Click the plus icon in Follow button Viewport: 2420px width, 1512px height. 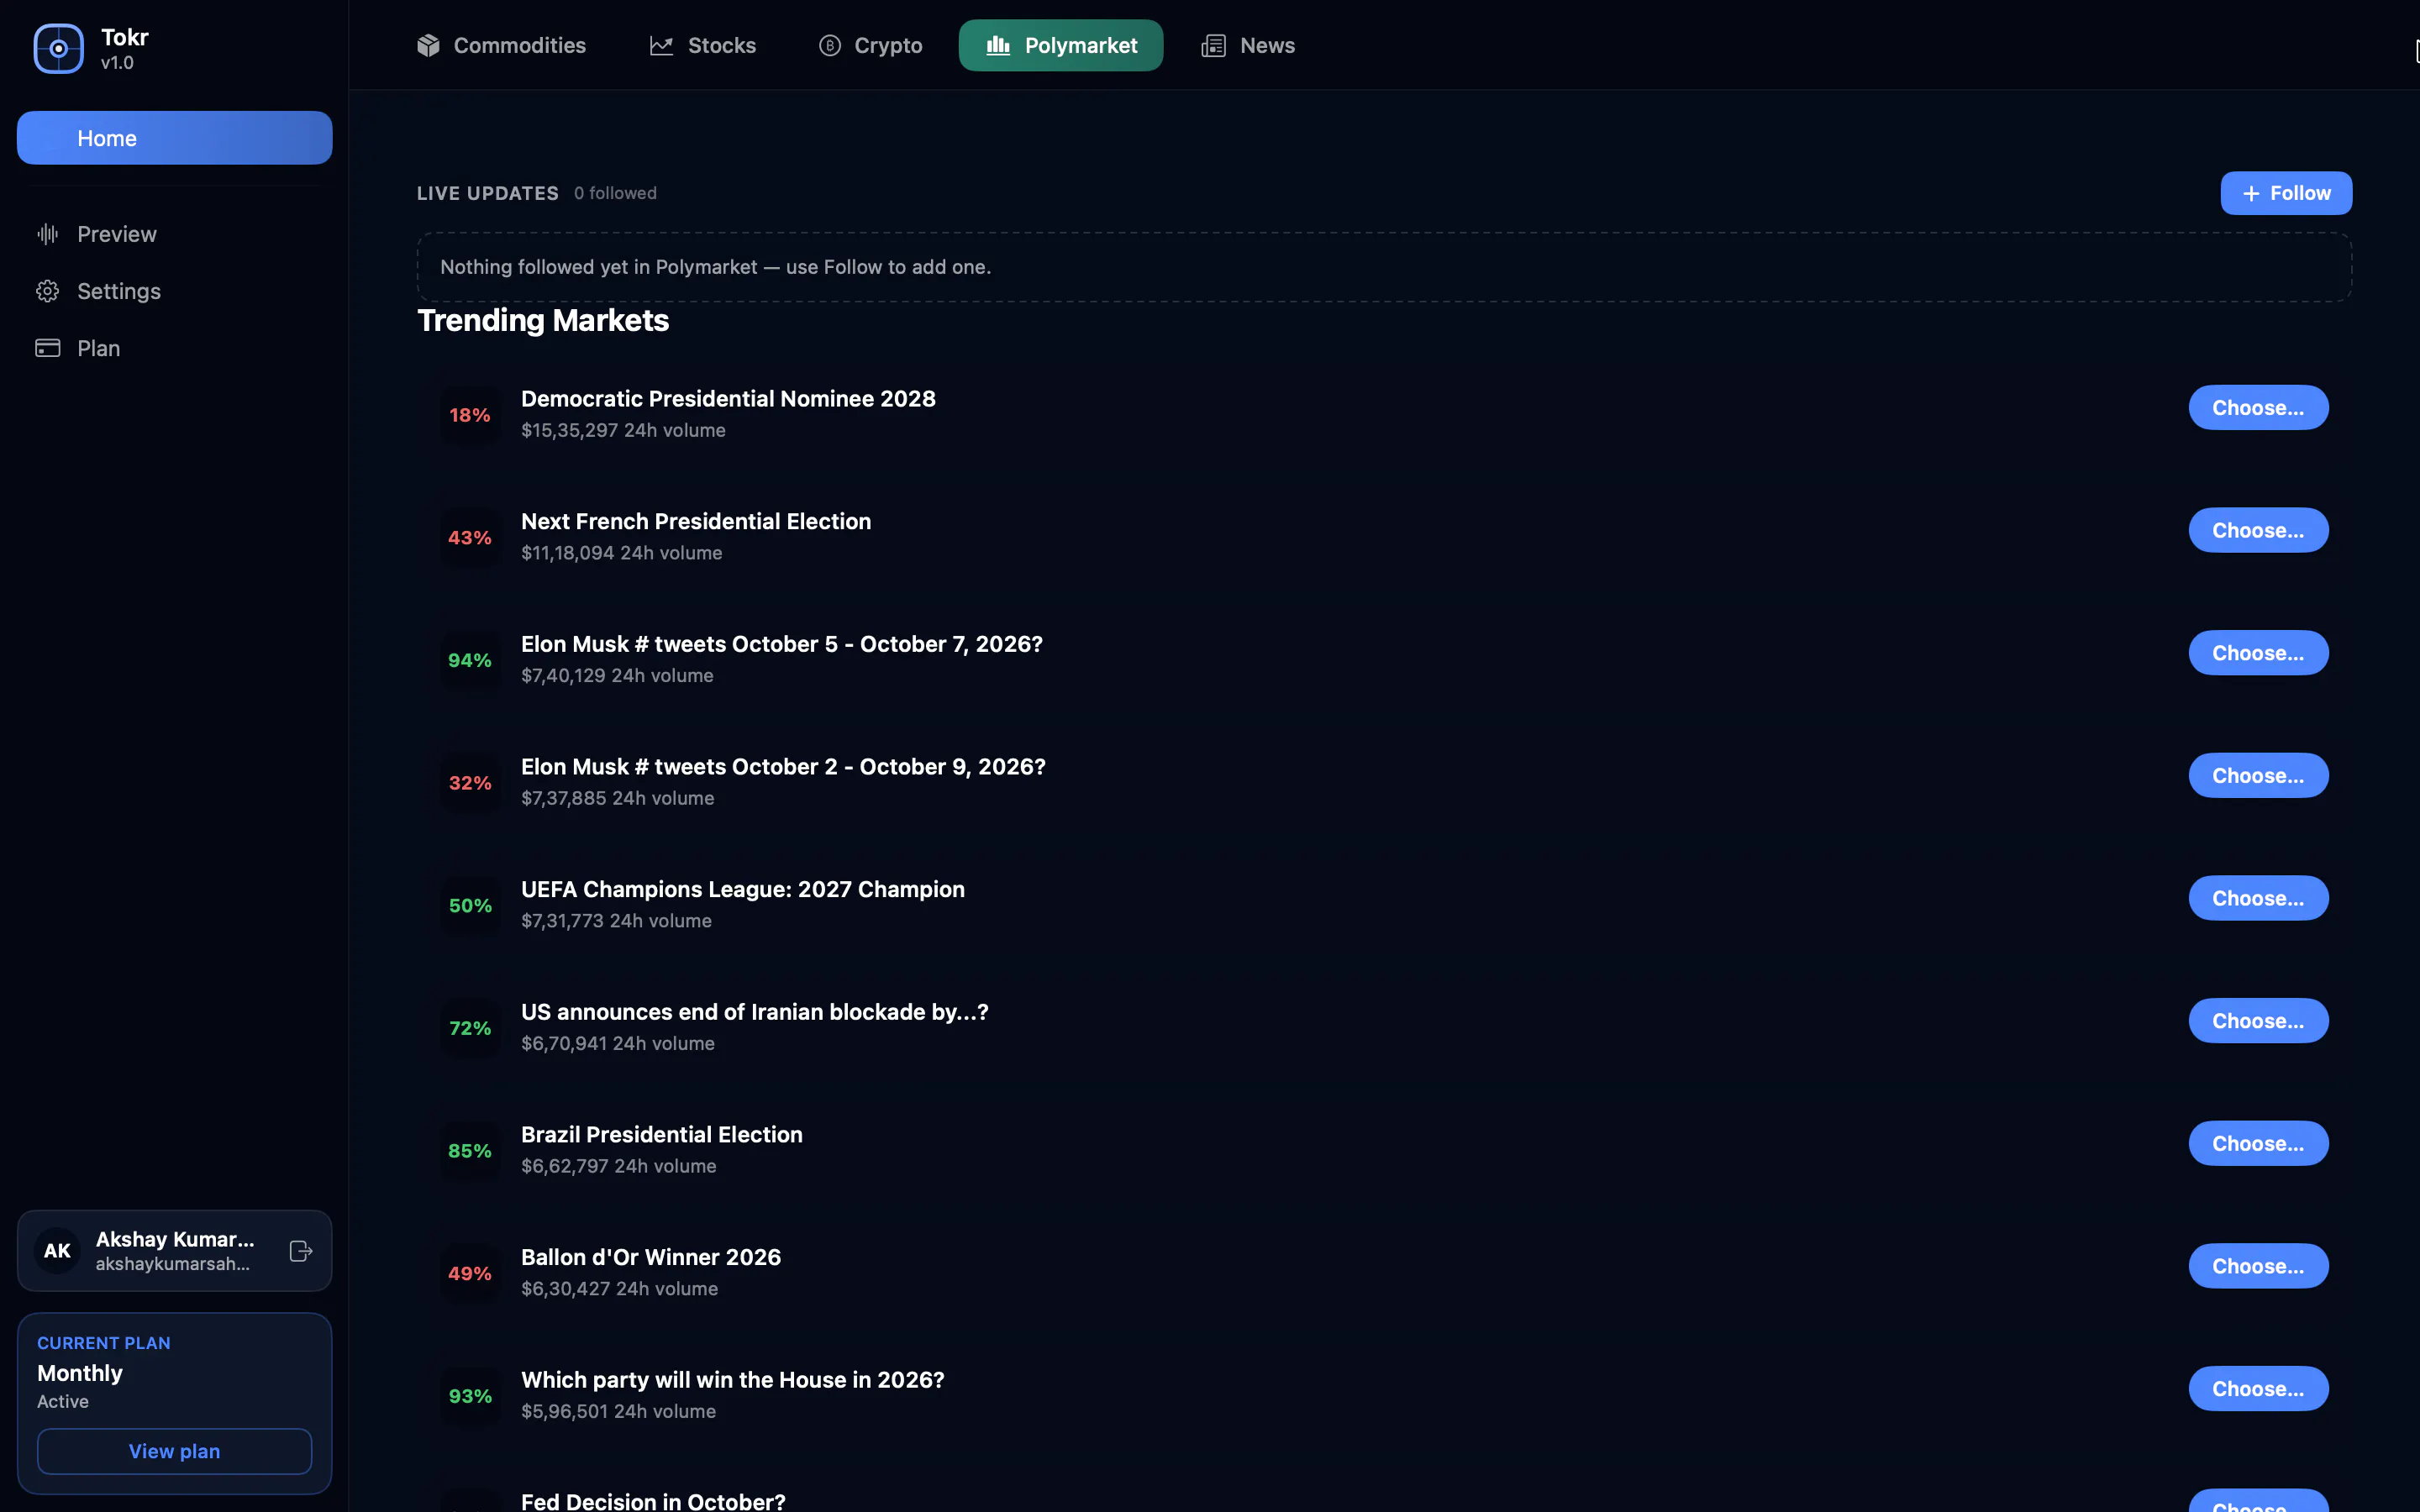pyautogui.click(x=2251, y=194)
